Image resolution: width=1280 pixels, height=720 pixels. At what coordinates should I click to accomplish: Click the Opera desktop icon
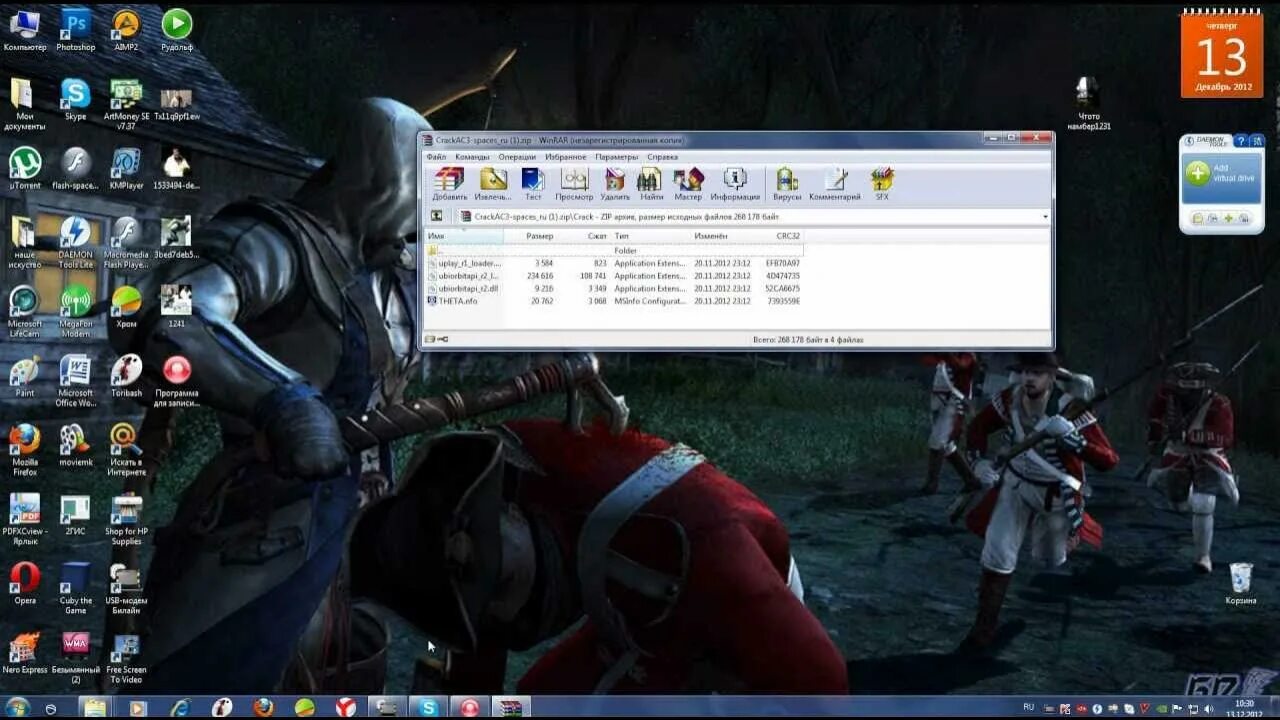25,583
